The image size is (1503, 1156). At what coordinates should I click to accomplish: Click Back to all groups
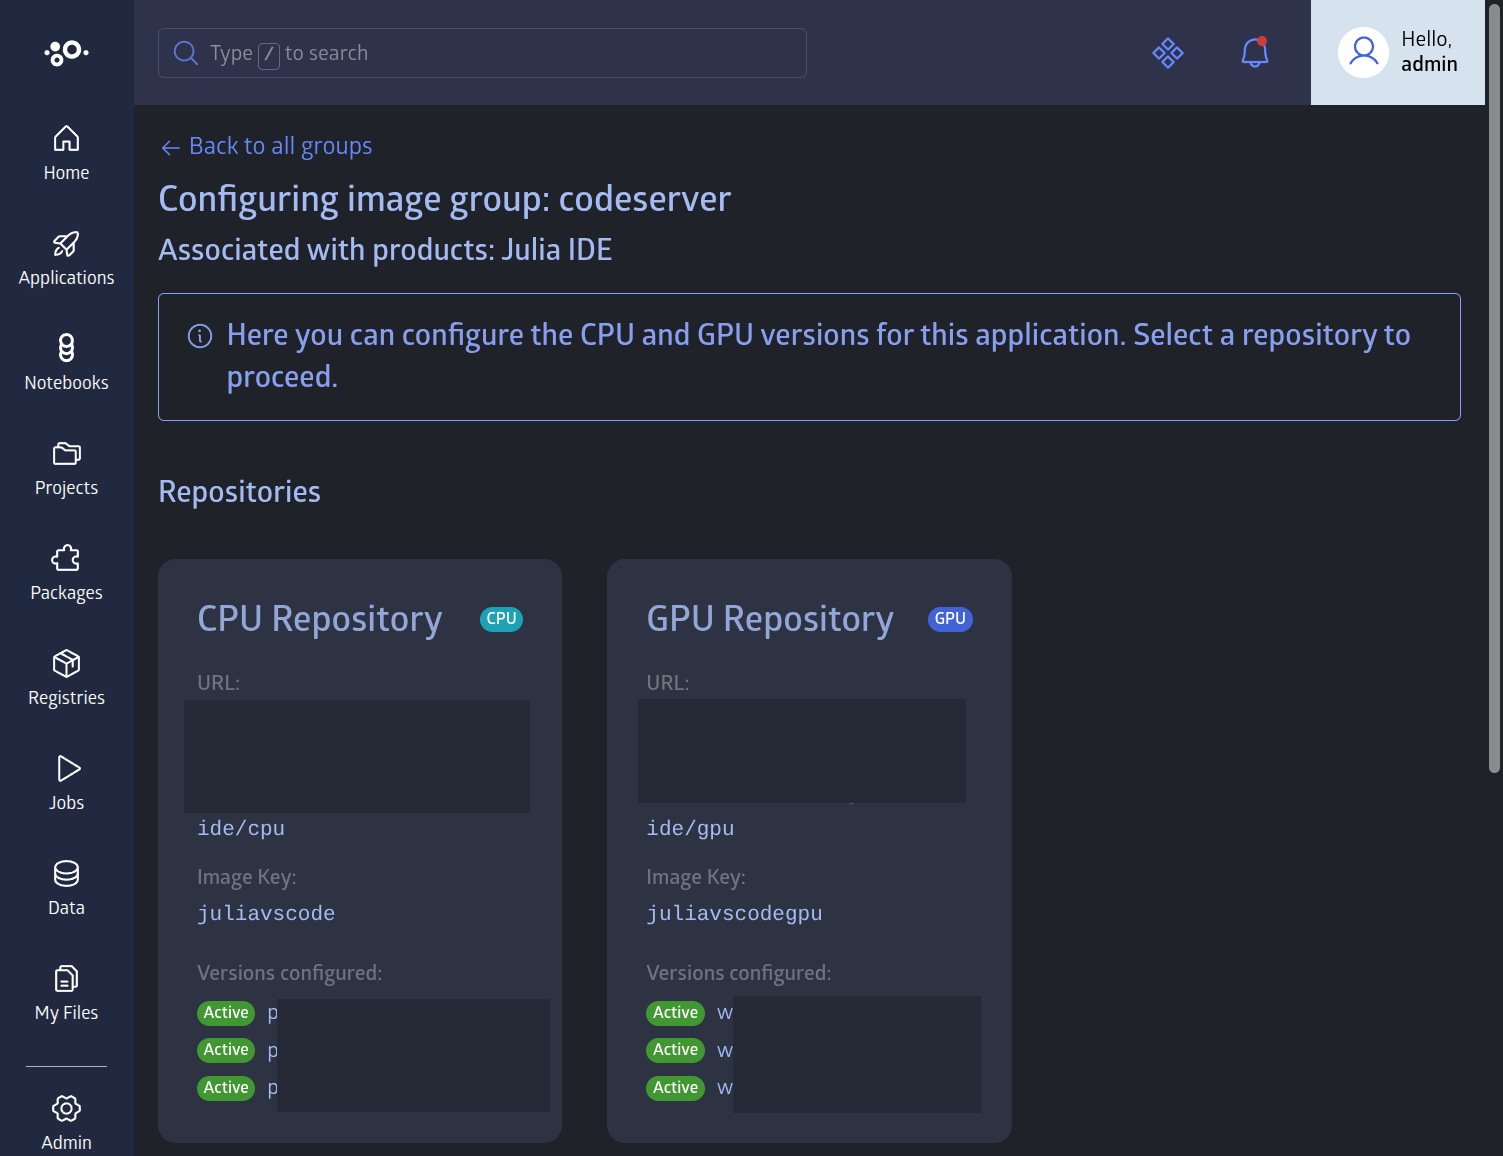(x=265, y=146)
